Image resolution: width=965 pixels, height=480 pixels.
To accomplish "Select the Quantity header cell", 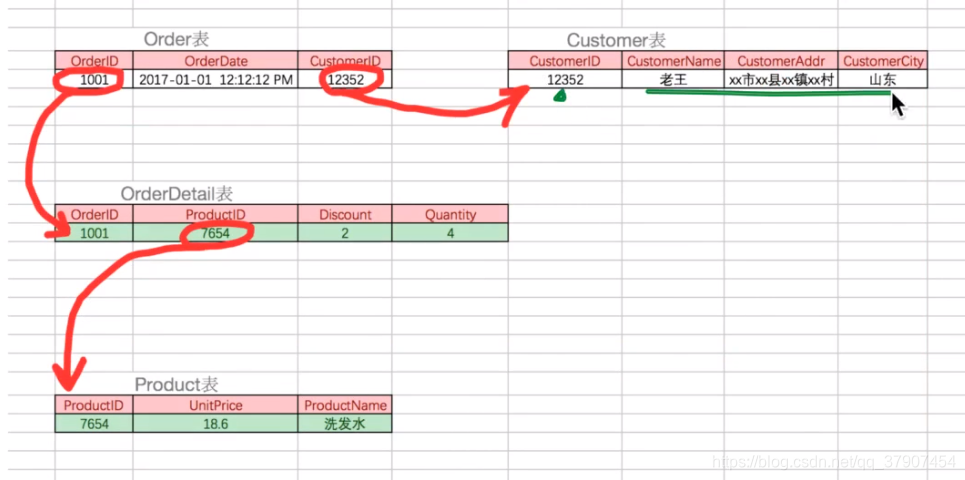I will (450, 214).
